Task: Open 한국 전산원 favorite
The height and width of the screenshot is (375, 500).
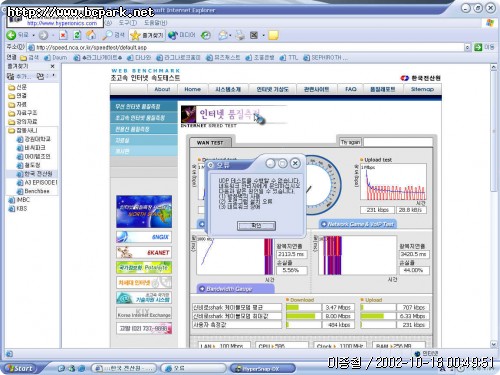Action: point(35,174)
